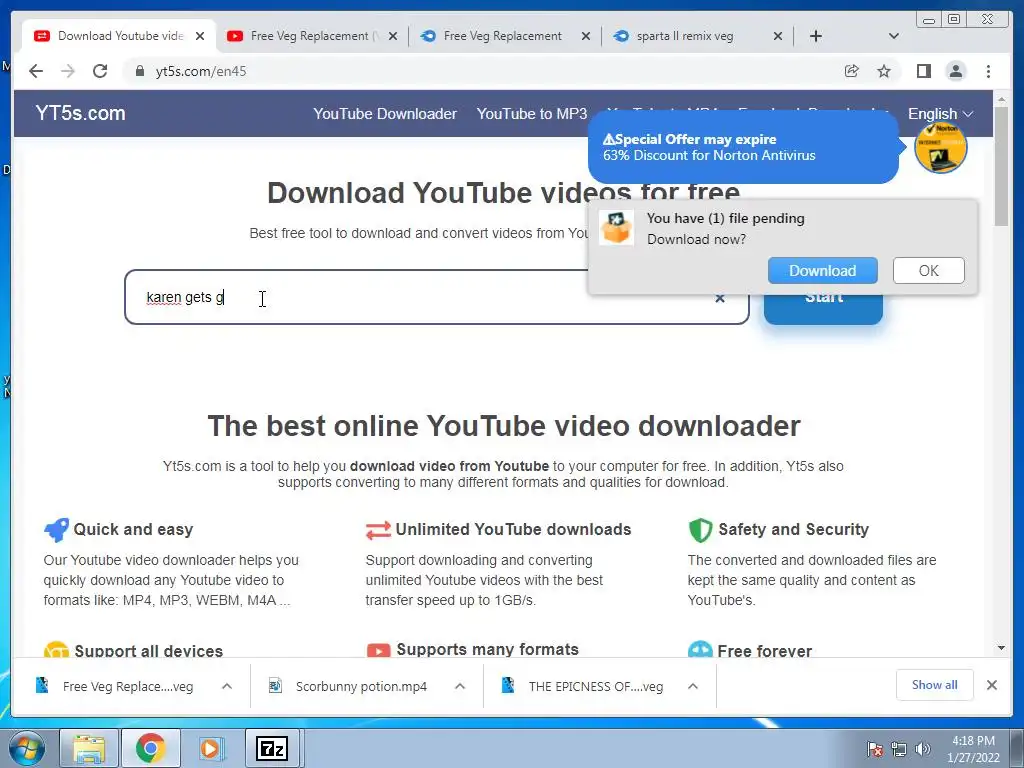
Task: Close the Download Youtube video tab
Action: (200, 36)
